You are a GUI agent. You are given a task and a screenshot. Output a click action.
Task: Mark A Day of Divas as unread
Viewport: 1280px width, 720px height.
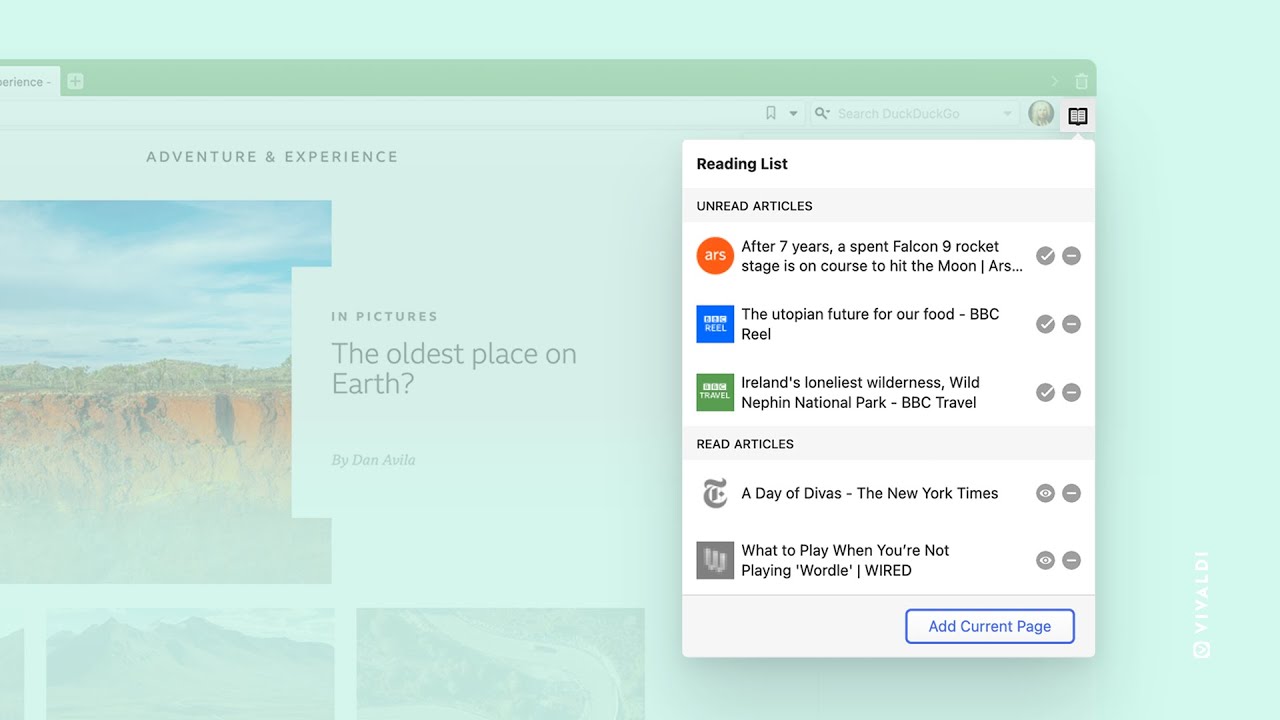tap(1045, 493)
